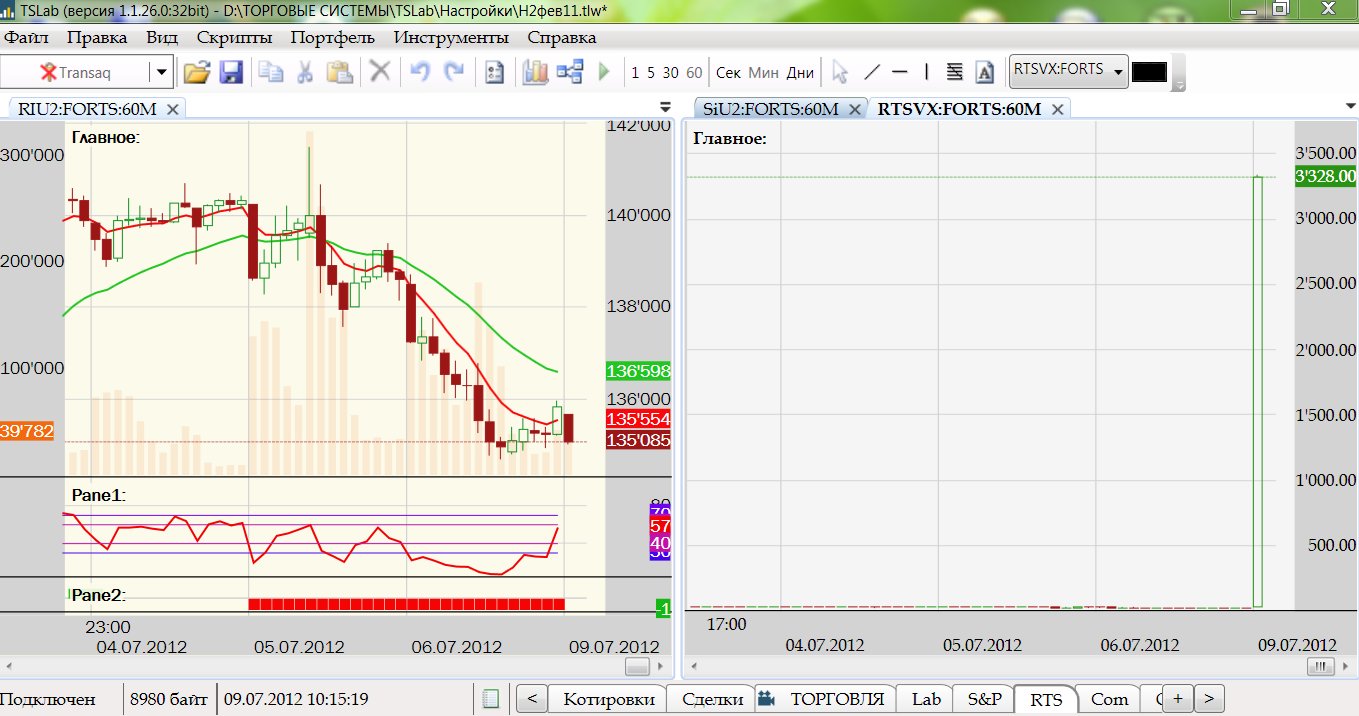
Task: Toggle the Мин time unit button
Action: pyautogui.click(x=763, y=73)
